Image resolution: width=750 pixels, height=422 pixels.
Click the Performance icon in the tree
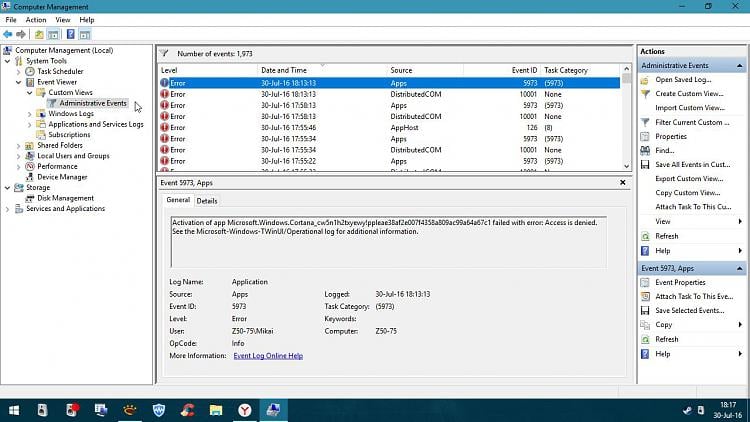click(30, 167)
